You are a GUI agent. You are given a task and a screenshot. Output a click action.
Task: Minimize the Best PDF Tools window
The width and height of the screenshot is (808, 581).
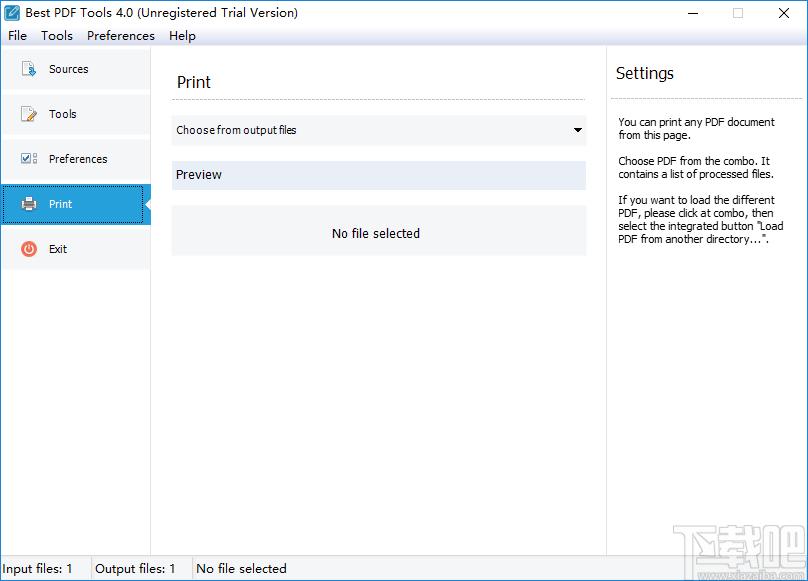(693, 13)
